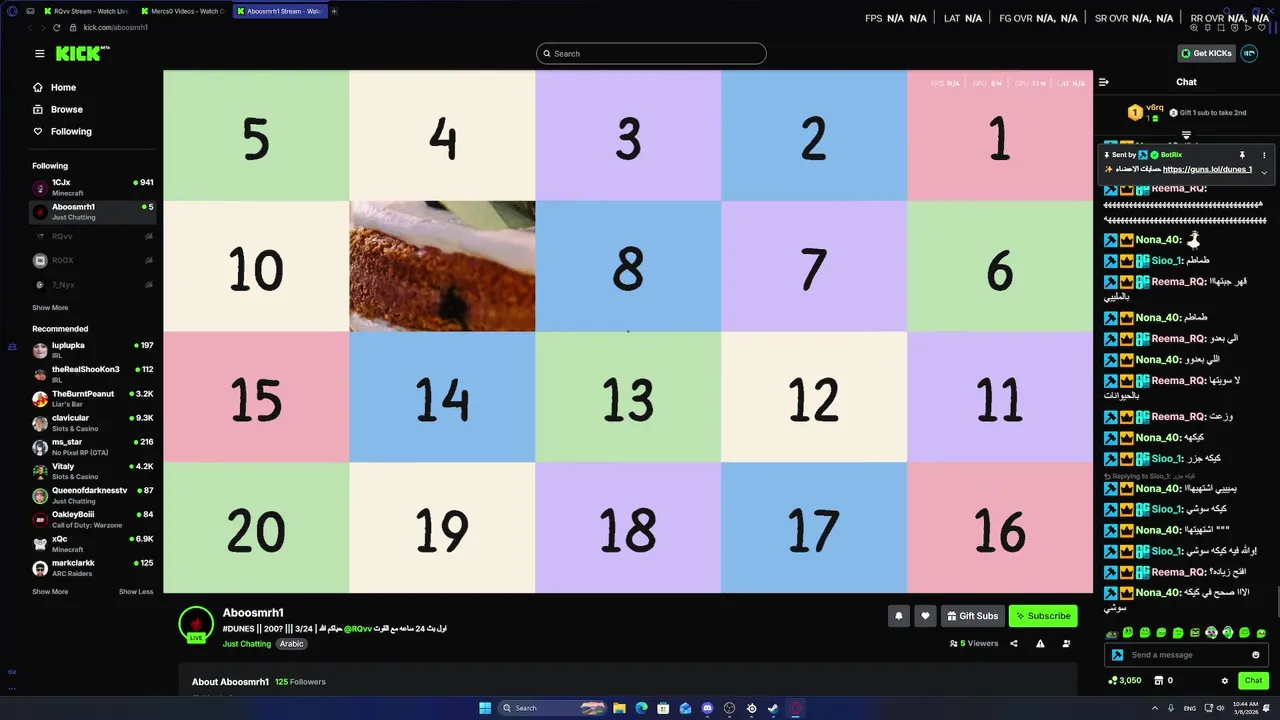Click the kick.com address bar

[115, 27]
